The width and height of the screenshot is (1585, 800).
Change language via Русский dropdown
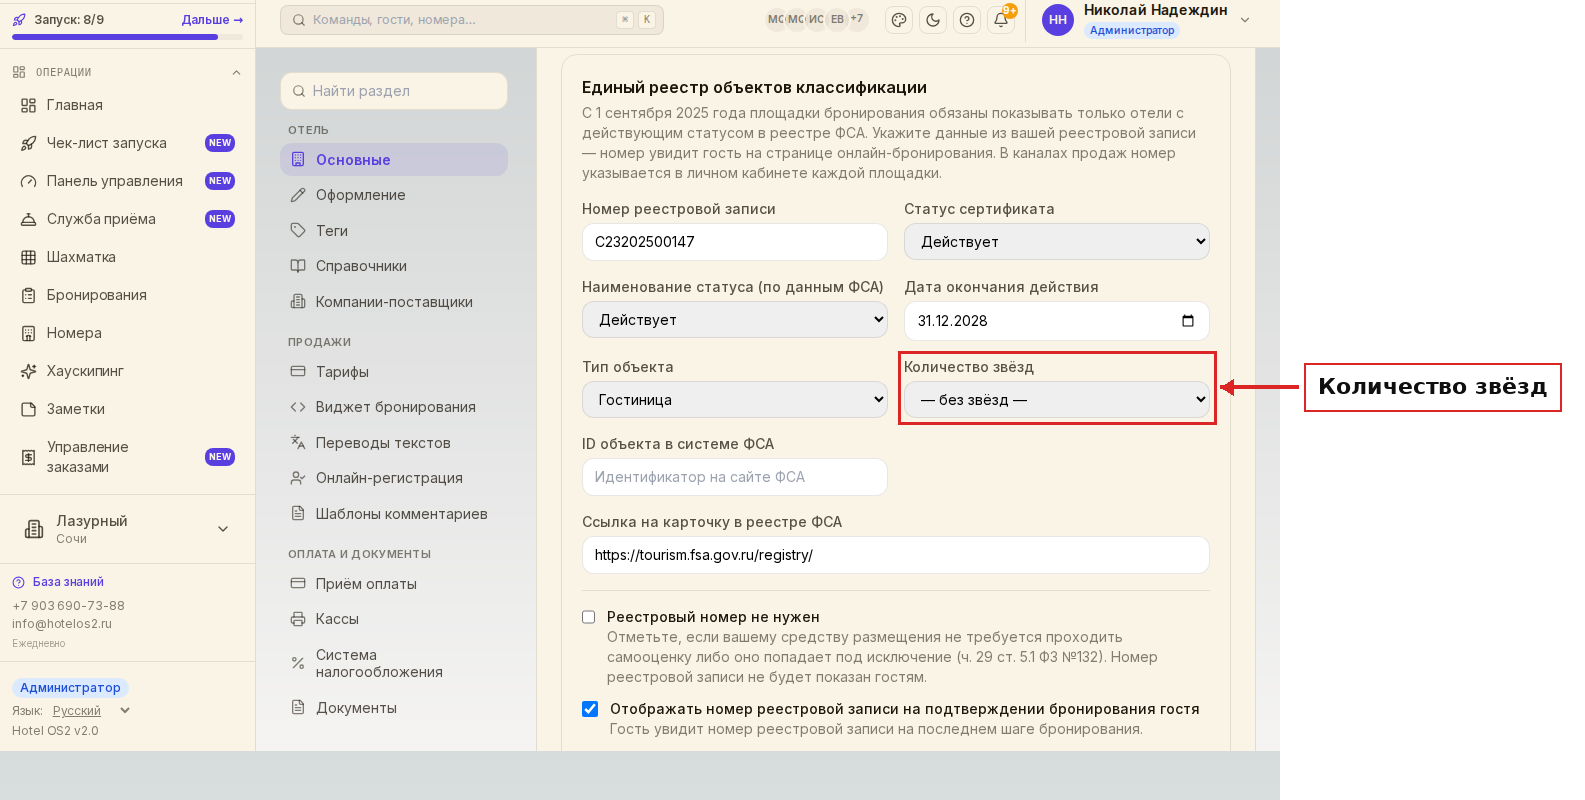(x=91, y=711)
